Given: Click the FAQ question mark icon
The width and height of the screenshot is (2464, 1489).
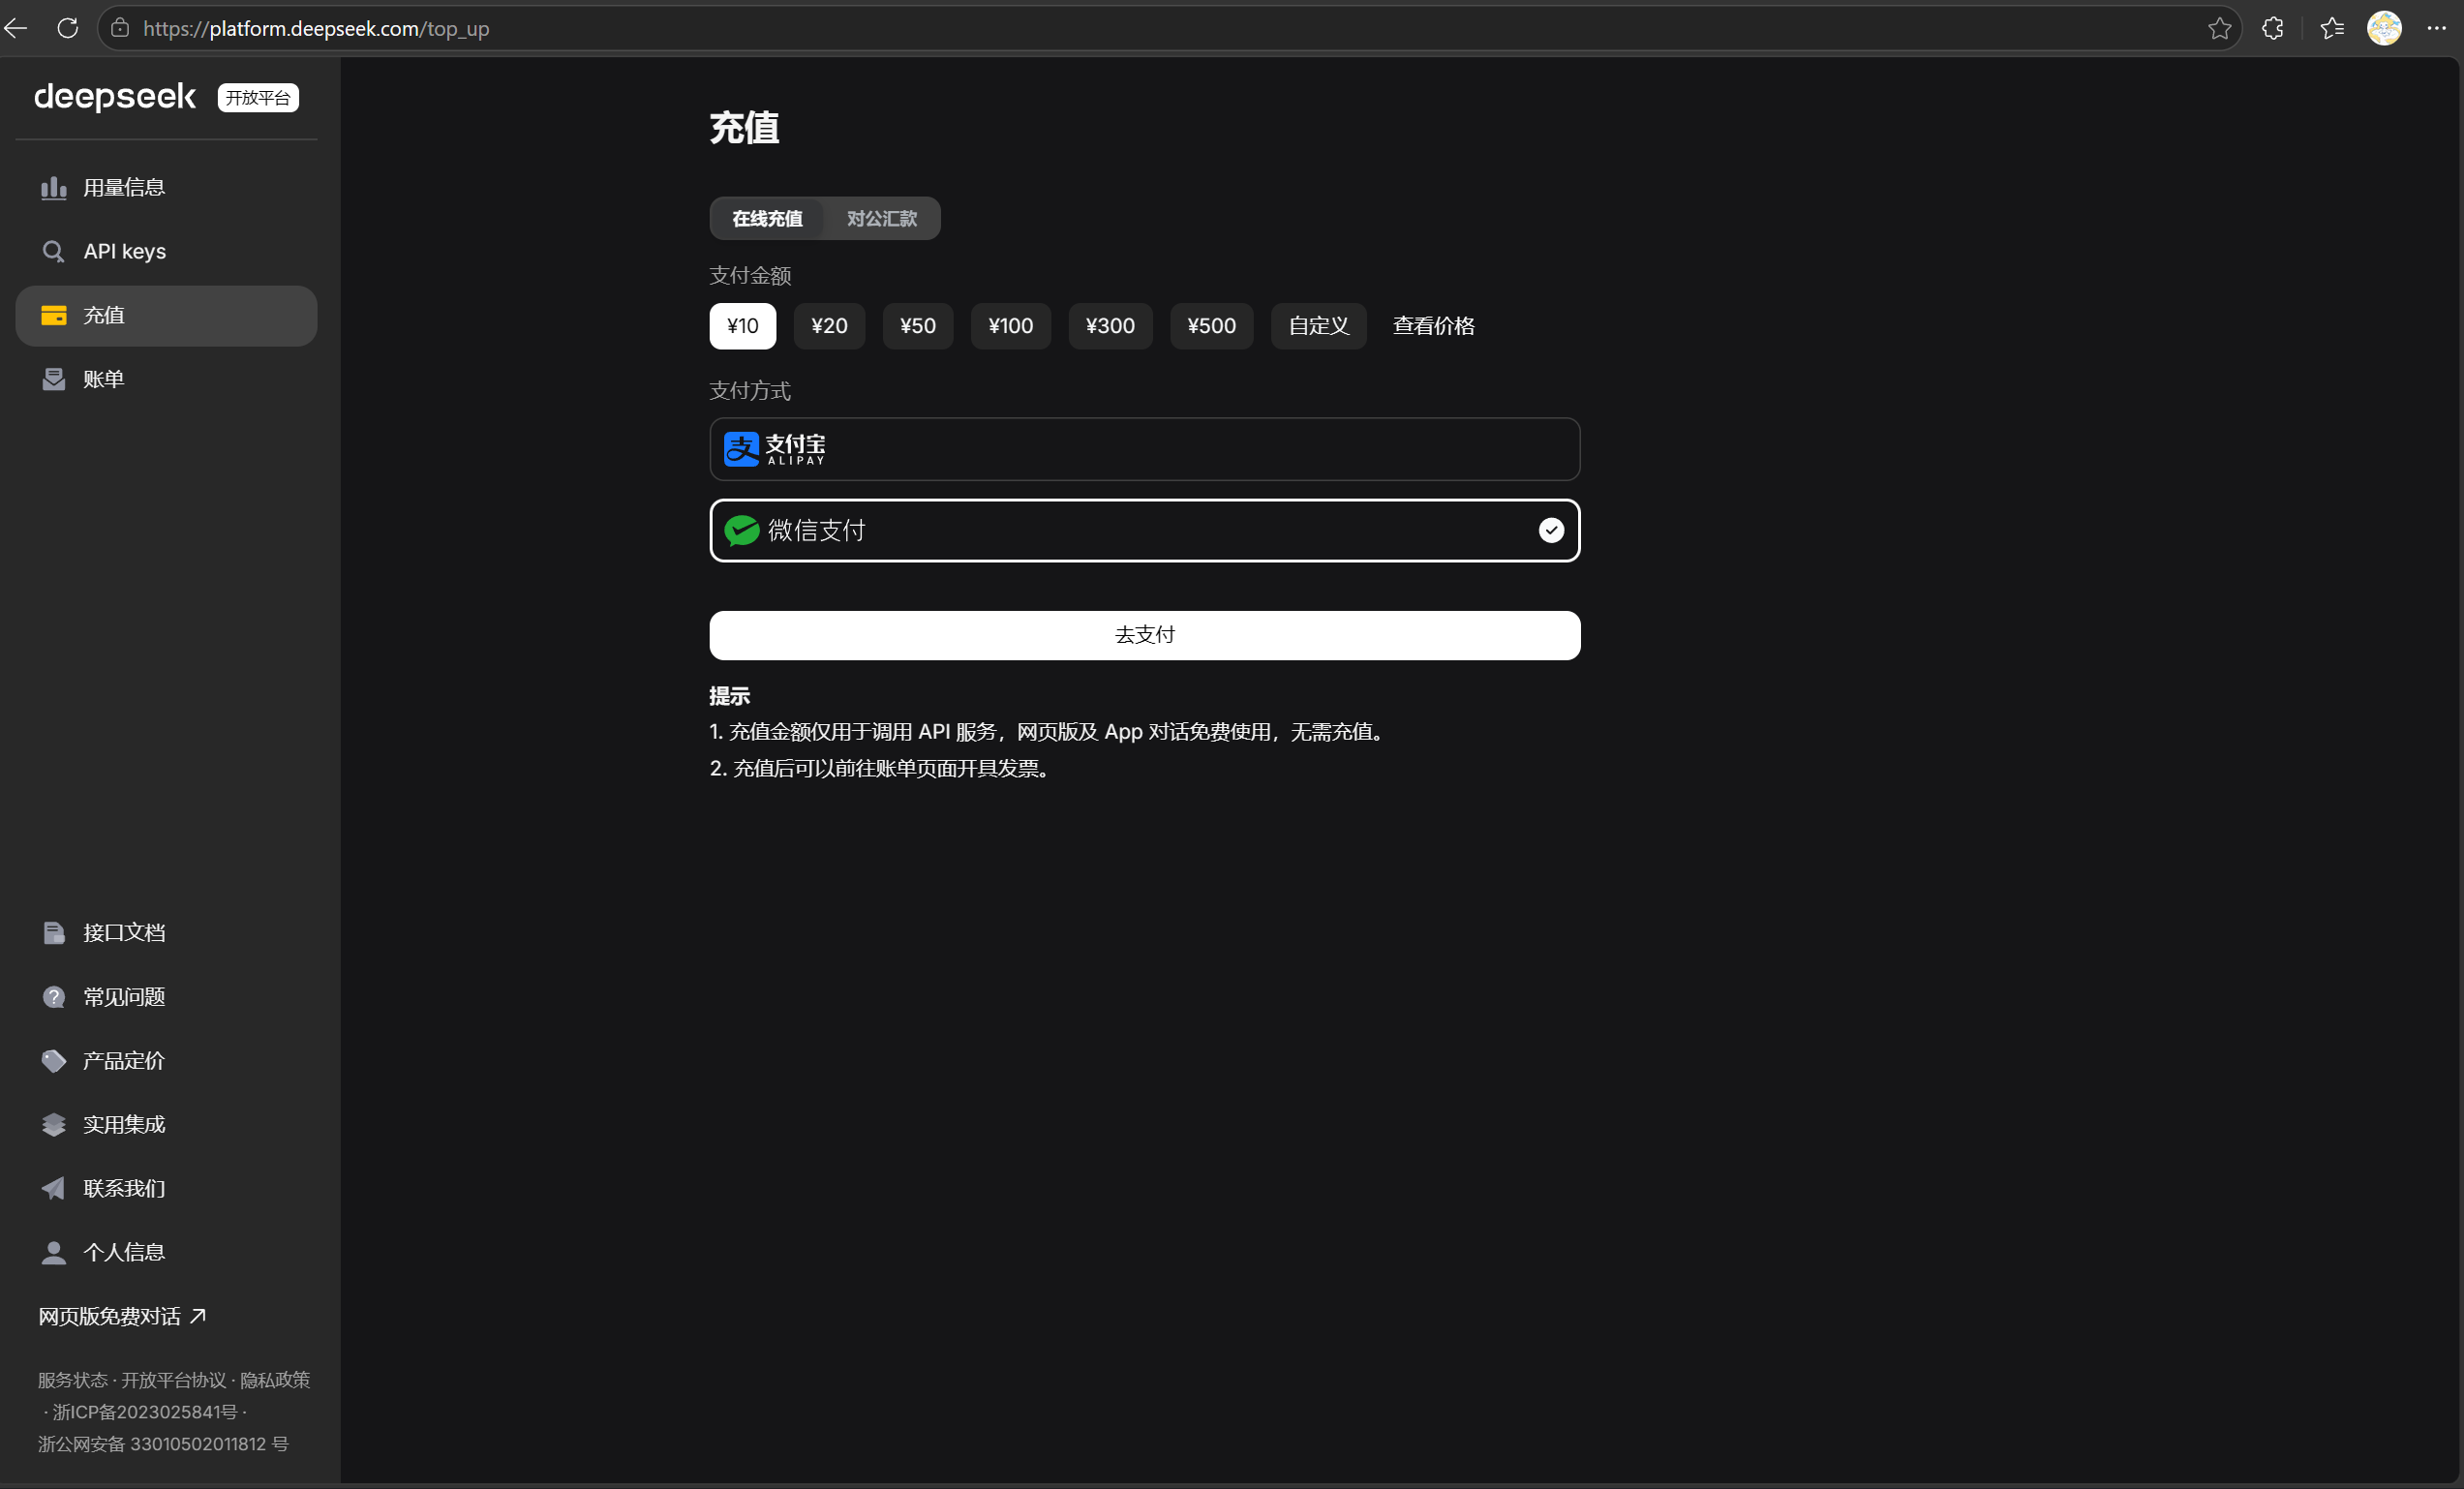Looking at the screenshot, I should [53, 997].
